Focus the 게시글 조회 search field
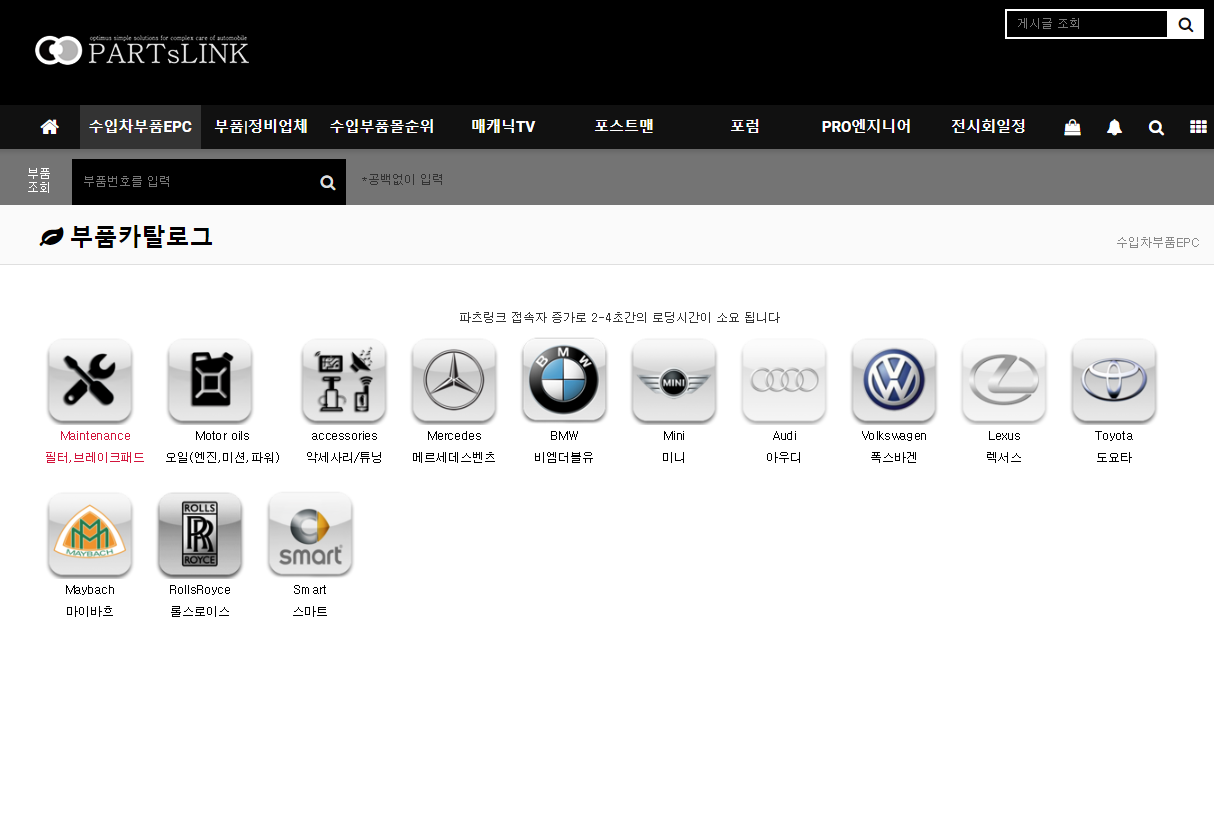 1087,24
